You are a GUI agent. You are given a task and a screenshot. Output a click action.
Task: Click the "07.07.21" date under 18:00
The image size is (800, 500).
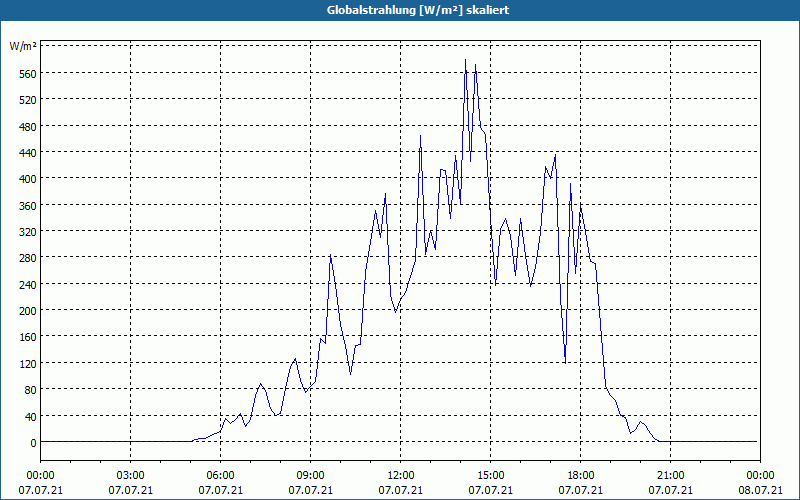[x=581, y=490]
